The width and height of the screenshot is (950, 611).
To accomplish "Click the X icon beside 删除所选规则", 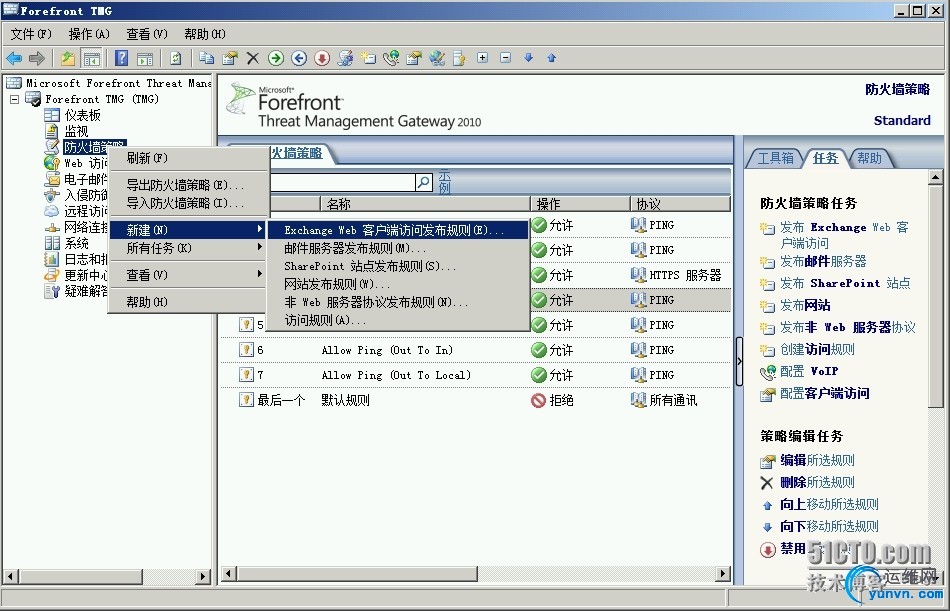I will (767, 482).
